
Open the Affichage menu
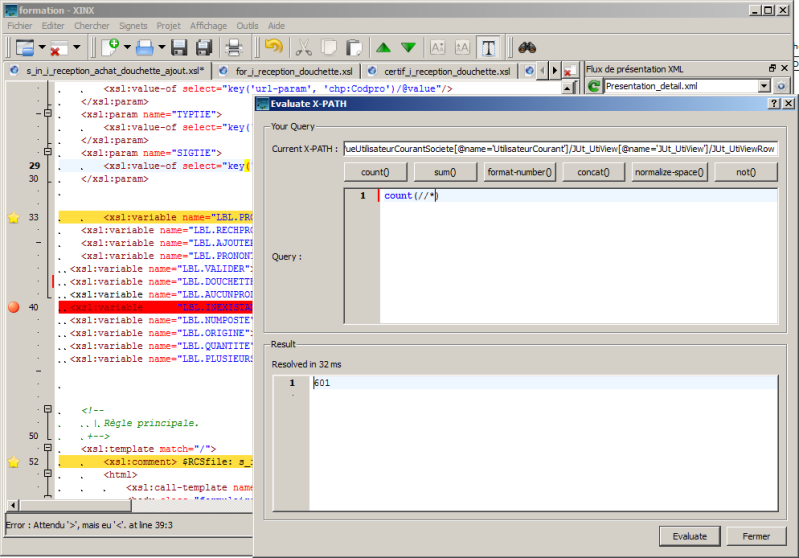click(x=208, y=26)
